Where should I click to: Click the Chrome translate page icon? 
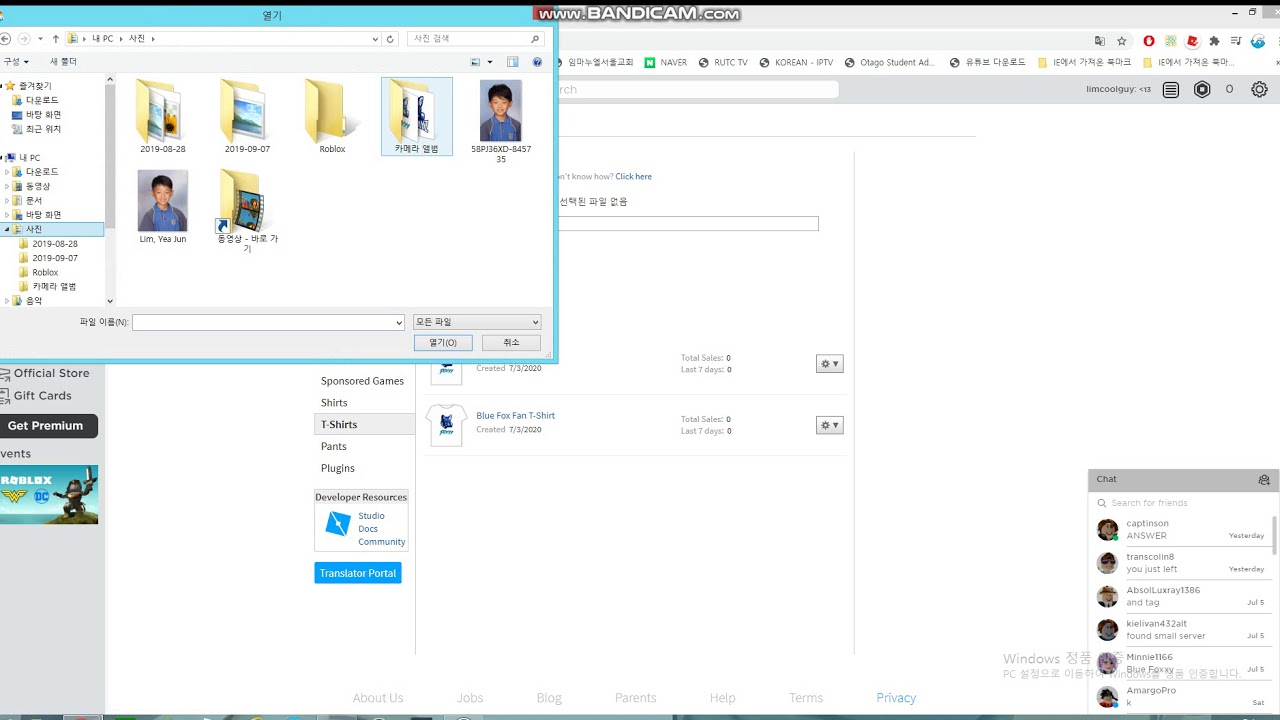coord(1100,41)
